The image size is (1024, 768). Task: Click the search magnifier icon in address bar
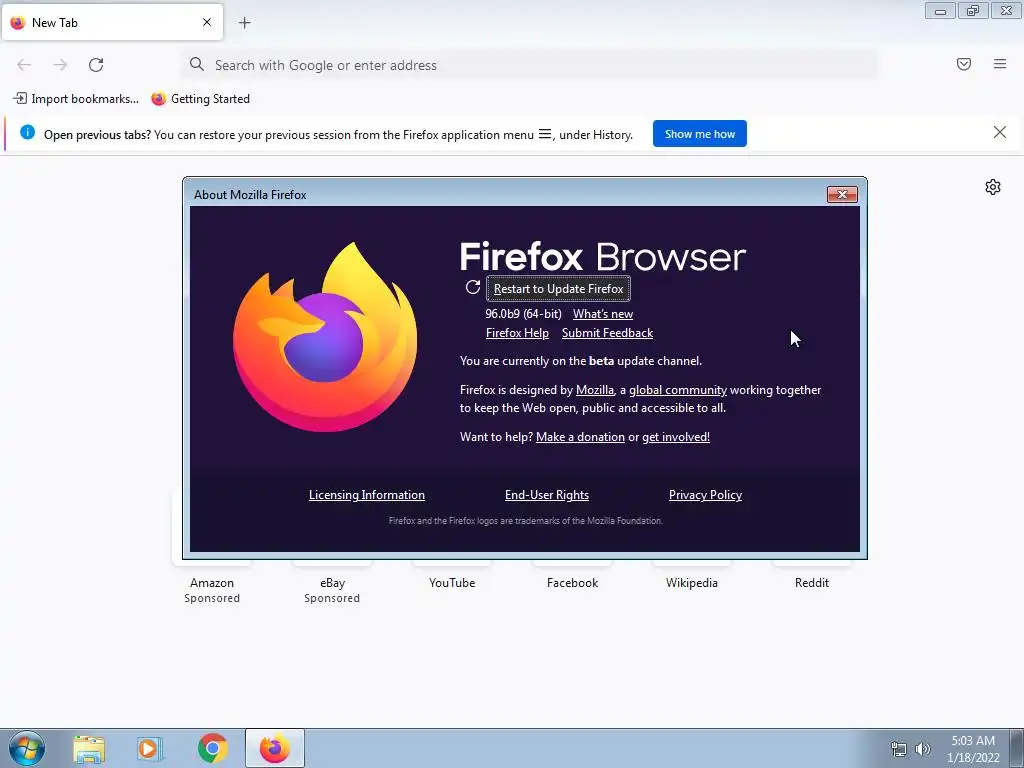197,64
